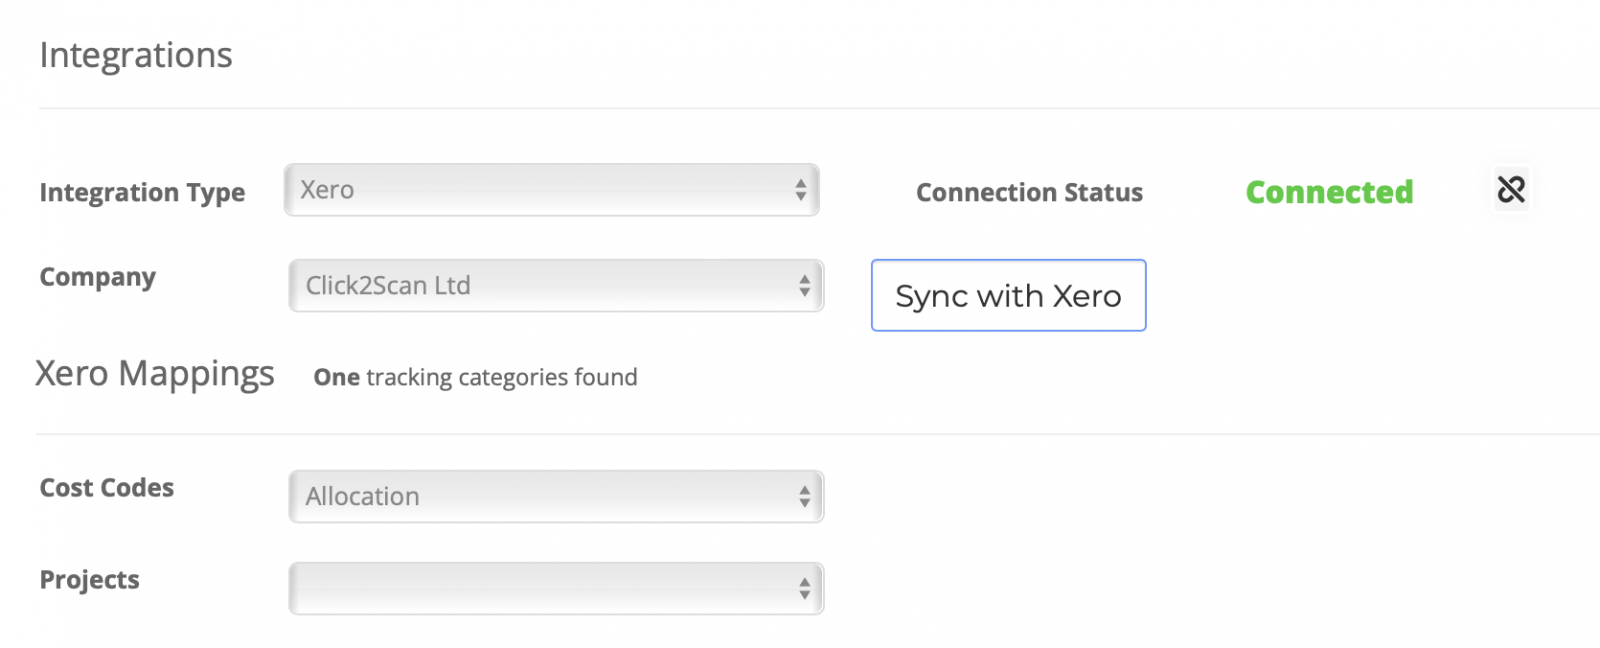Click the Xero Mappings section heading
Screen dimensions: 1600x648
155,374
